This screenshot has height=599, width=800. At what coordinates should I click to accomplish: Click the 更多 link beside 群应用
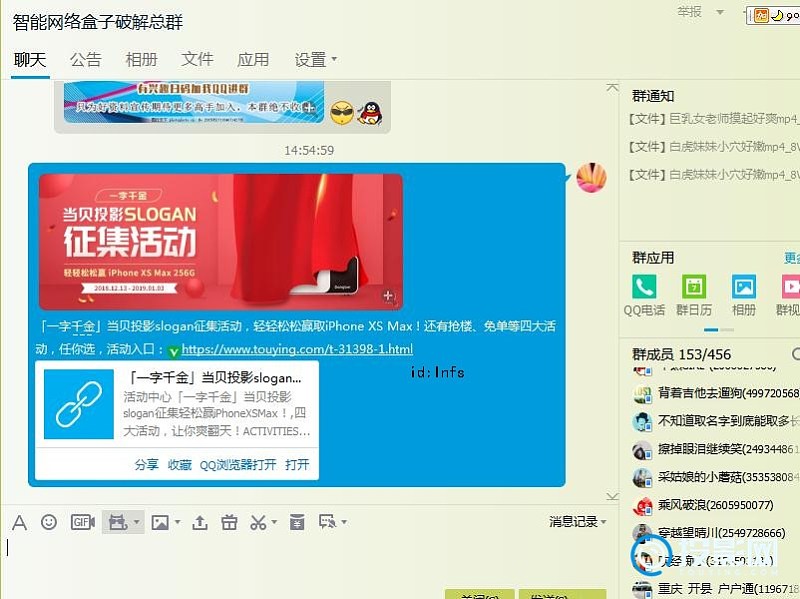point(792,258)
